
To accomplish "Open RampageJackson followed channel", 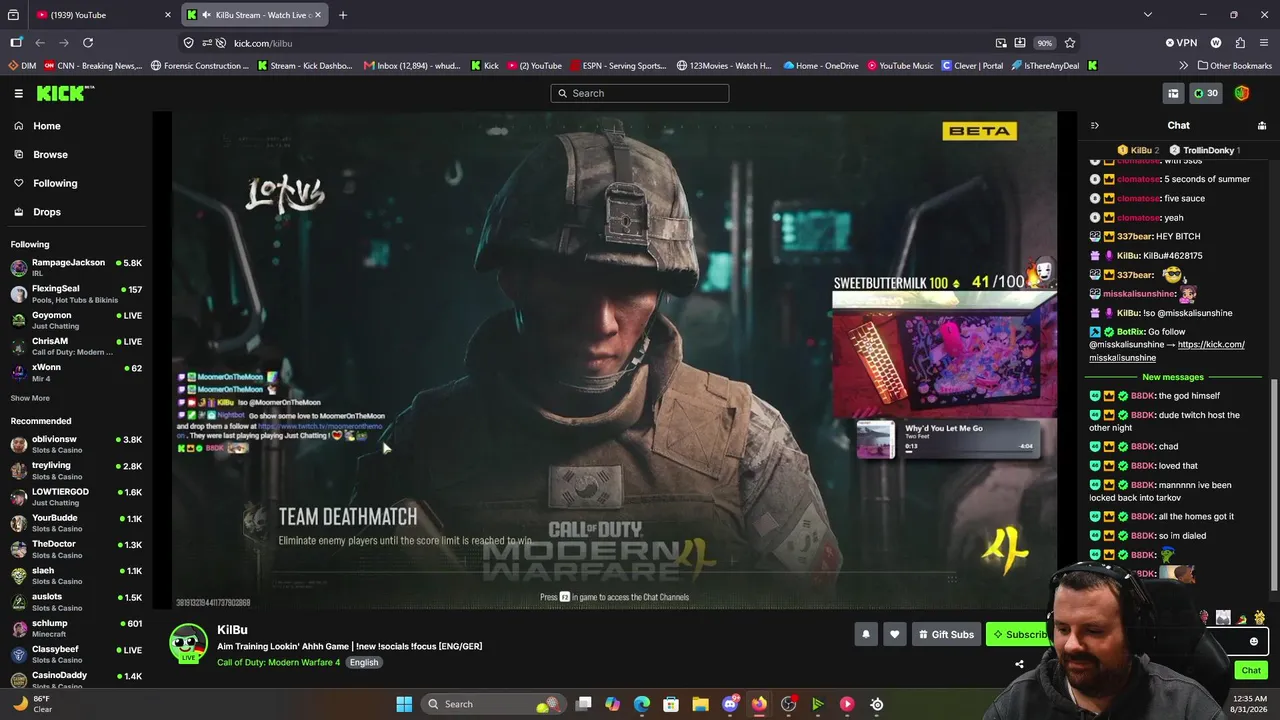I will pos(76,267).
